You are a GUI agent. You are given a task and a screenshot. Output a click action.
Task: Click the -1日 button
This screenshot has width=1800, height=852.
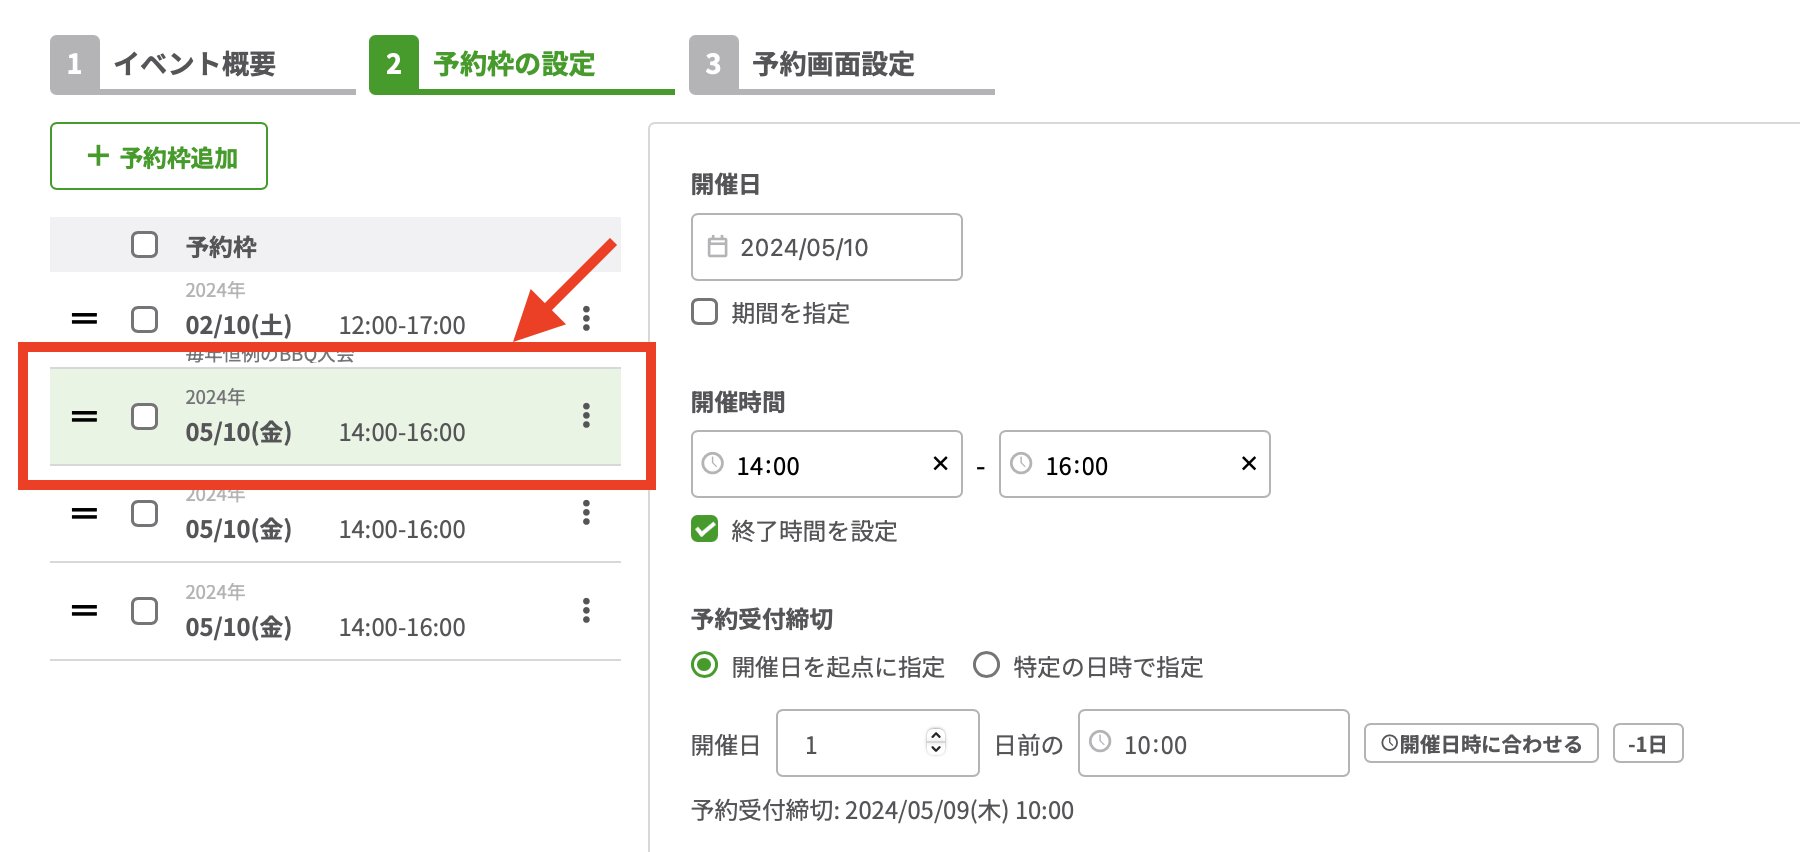[x=1647, y=744]
